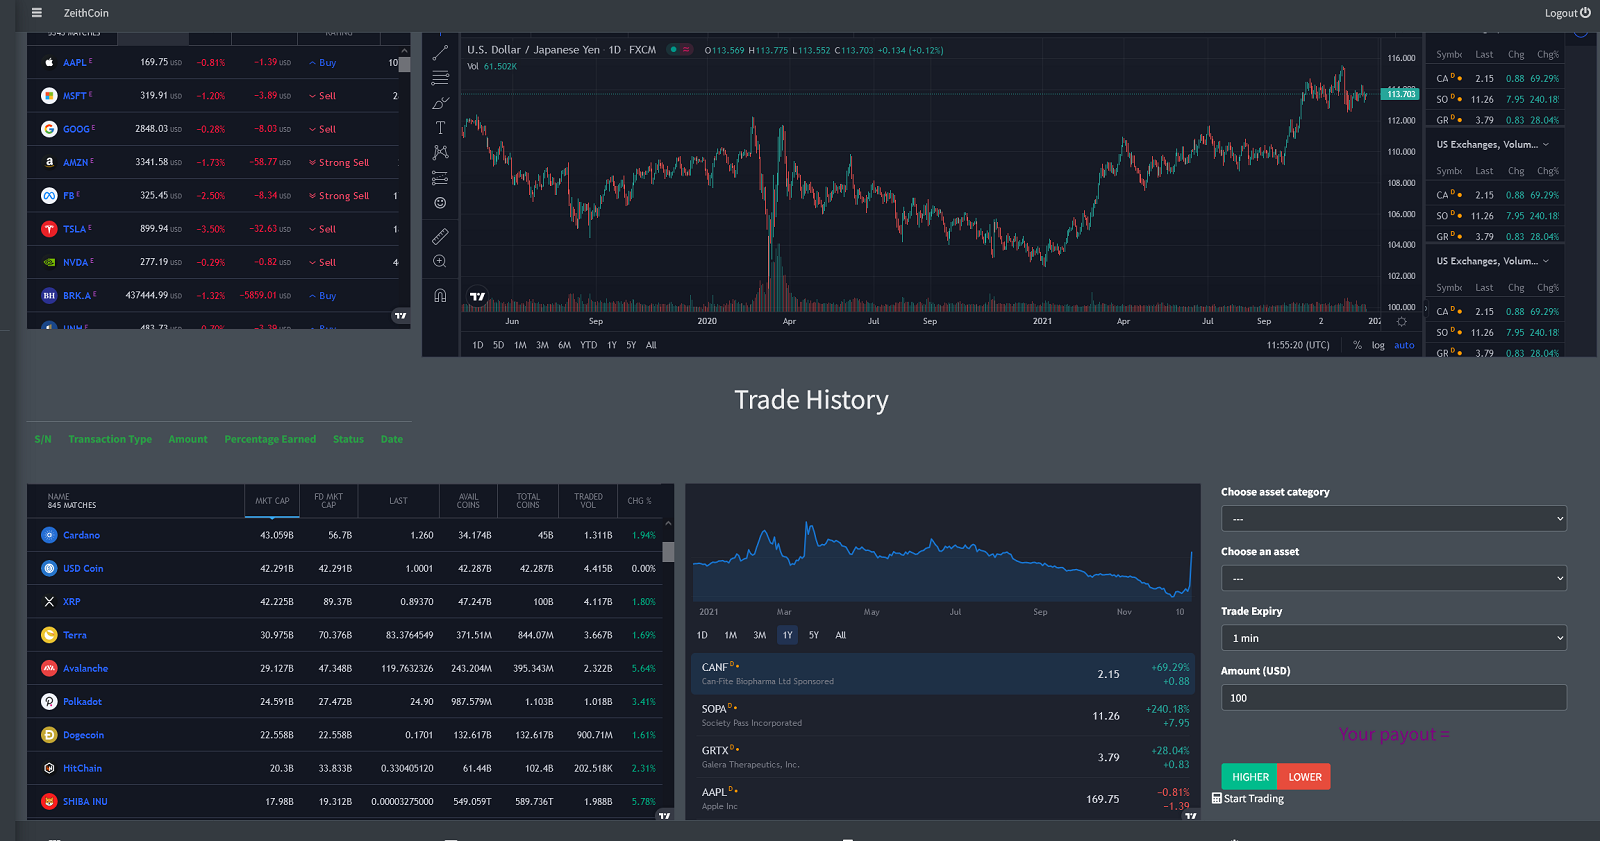The width and height of the screenshot is (1600, 841).
Task: Click the Apple logo in AAPL row
Action: (49, 62)
